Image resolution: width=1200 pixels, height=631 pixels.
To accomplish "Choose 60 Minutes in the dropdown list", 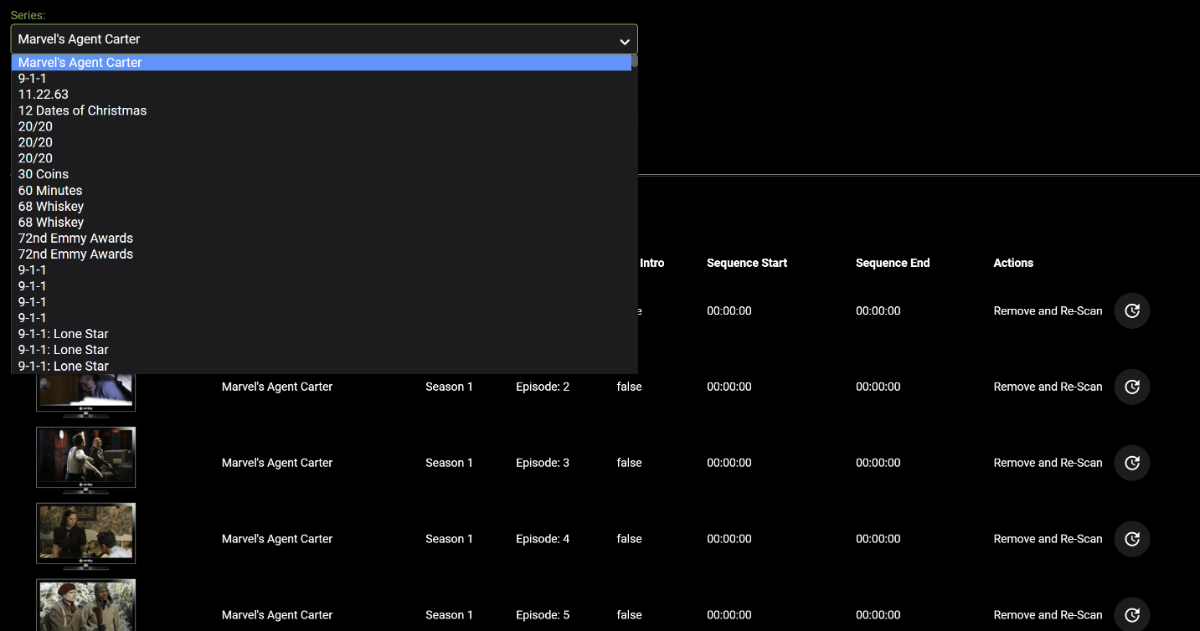I will pyautogui.click(x=50, y=190).
